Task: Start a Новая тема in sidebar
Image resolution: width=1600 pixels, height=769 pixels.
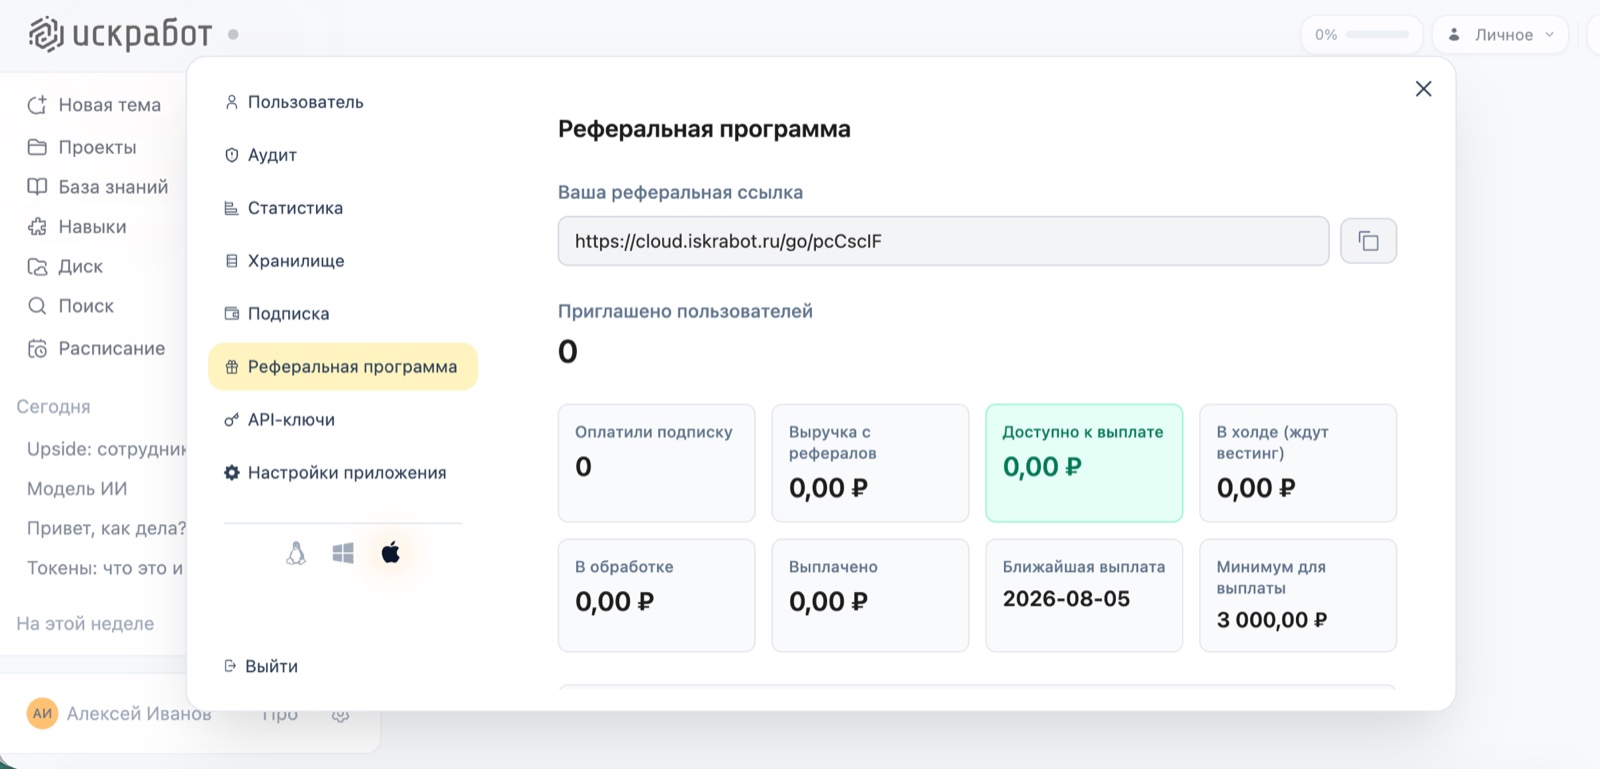Action: tap(95, 105)
